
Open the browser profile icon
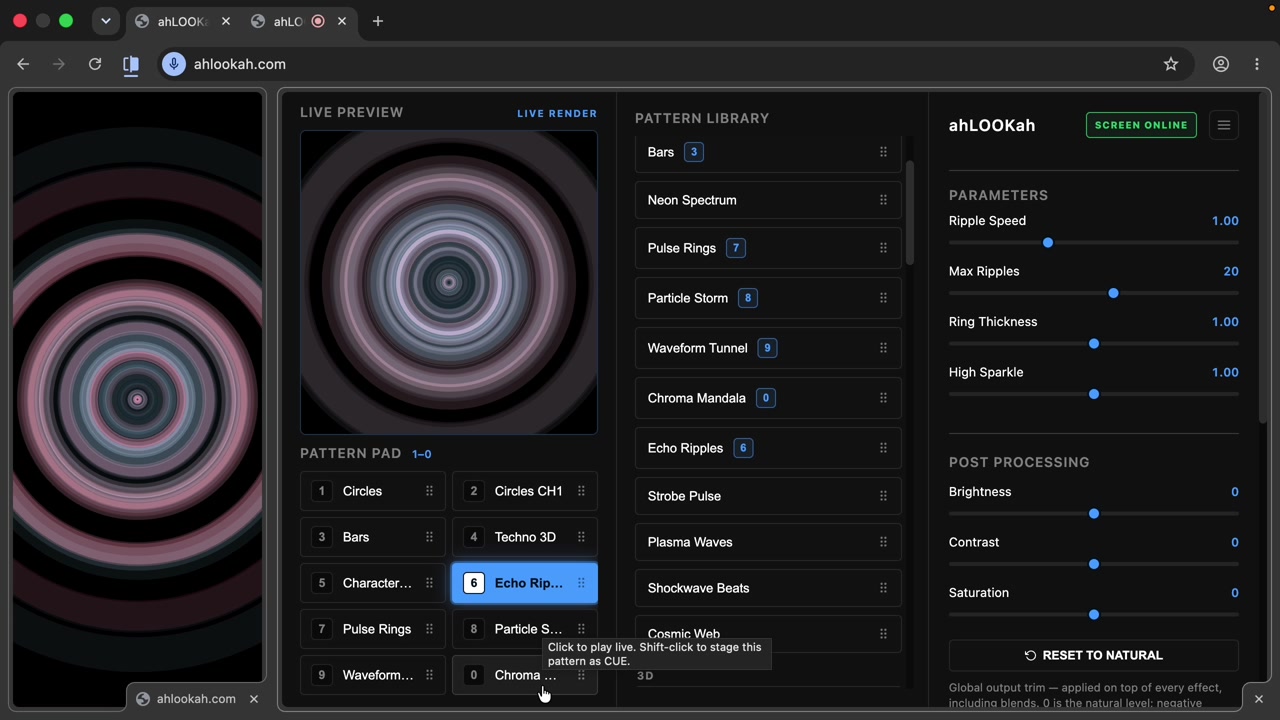[1221, 64]
